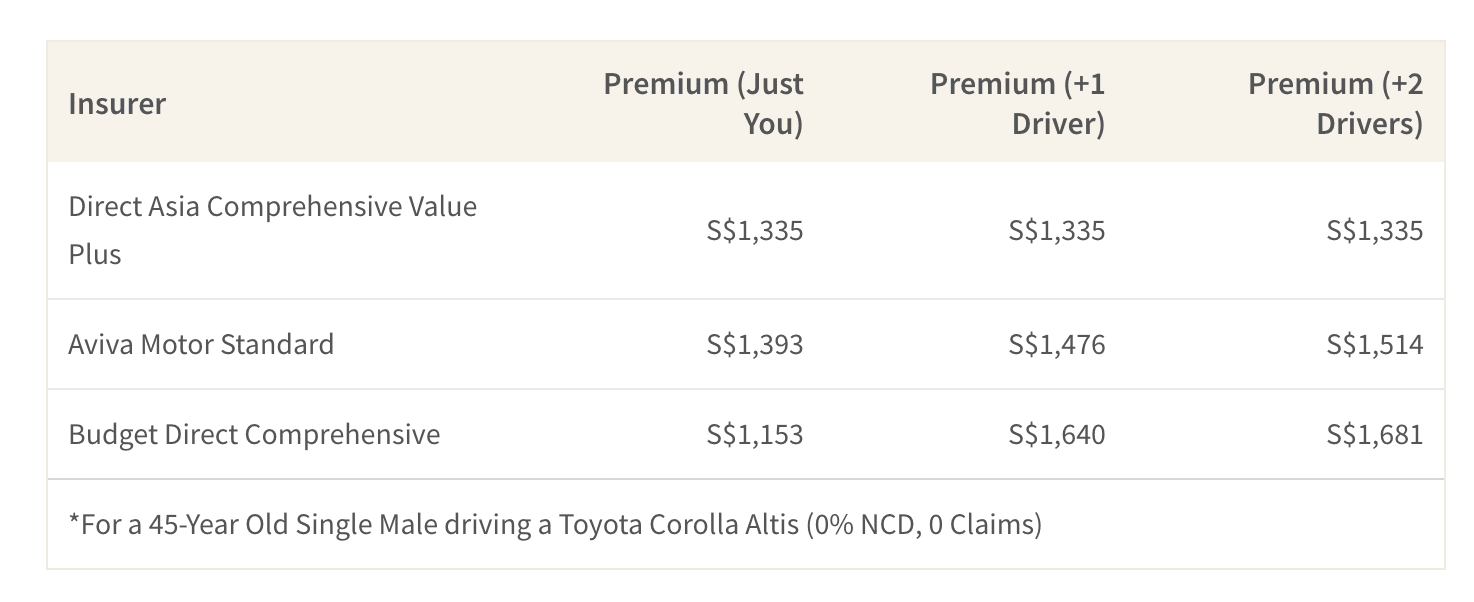
Task: Select the Toyota Corolla Altis text
Action: [680, 524]
